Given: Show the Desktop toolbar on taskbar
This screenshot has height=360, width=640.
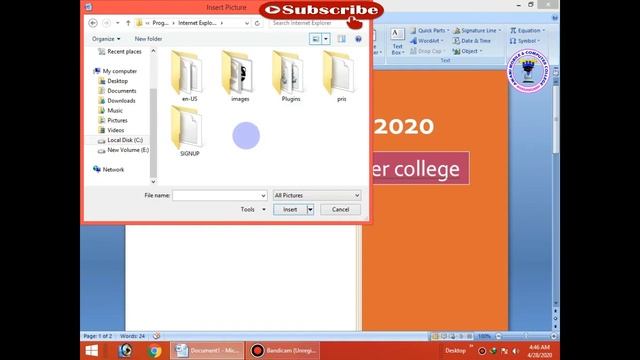Looking at the screenshot, I should [455, 351].
